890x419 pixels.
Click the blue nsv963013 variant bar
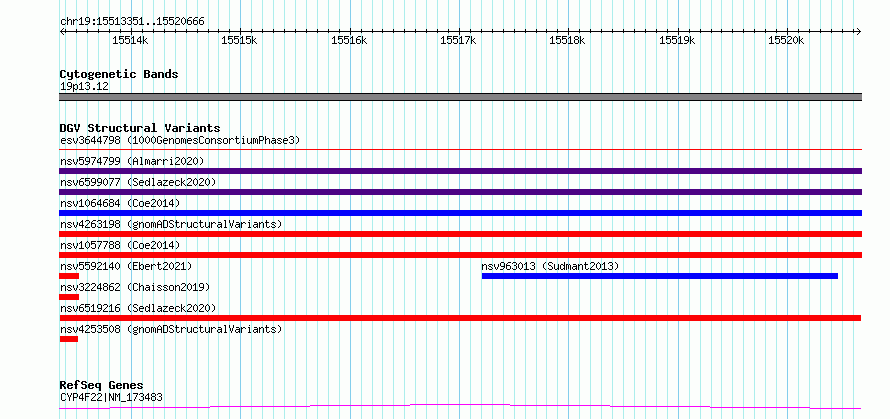tap(660, 276)
